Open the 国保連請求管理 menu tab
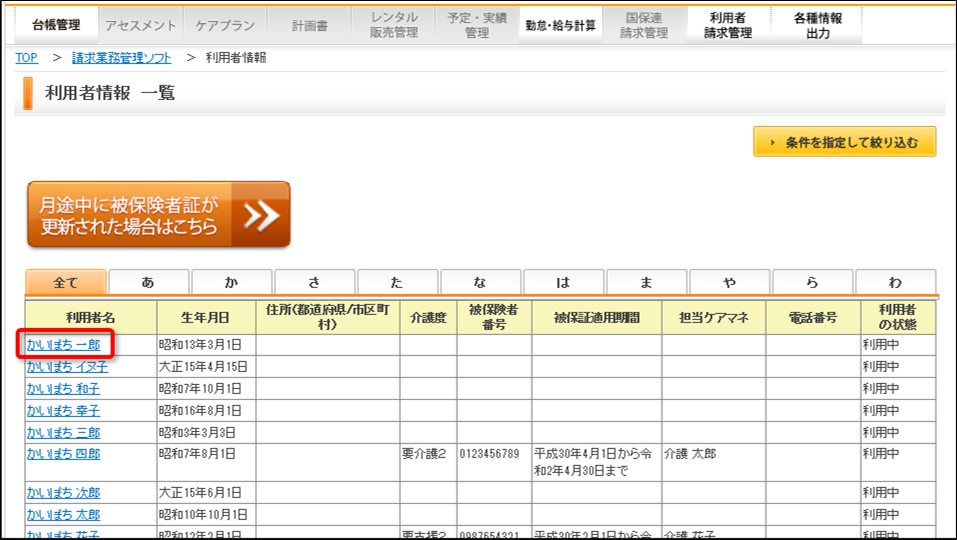The height and width of the screenshot is (540, 957). 644,26
